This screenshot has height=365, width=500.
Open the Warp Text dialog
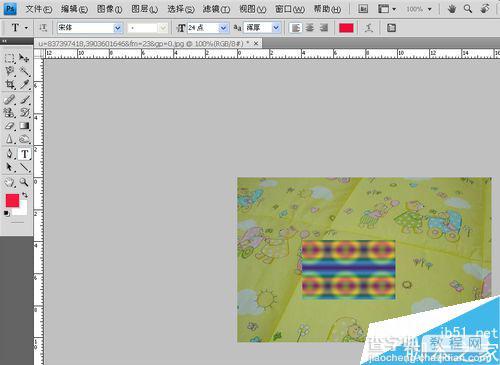[x=368, y=28]
